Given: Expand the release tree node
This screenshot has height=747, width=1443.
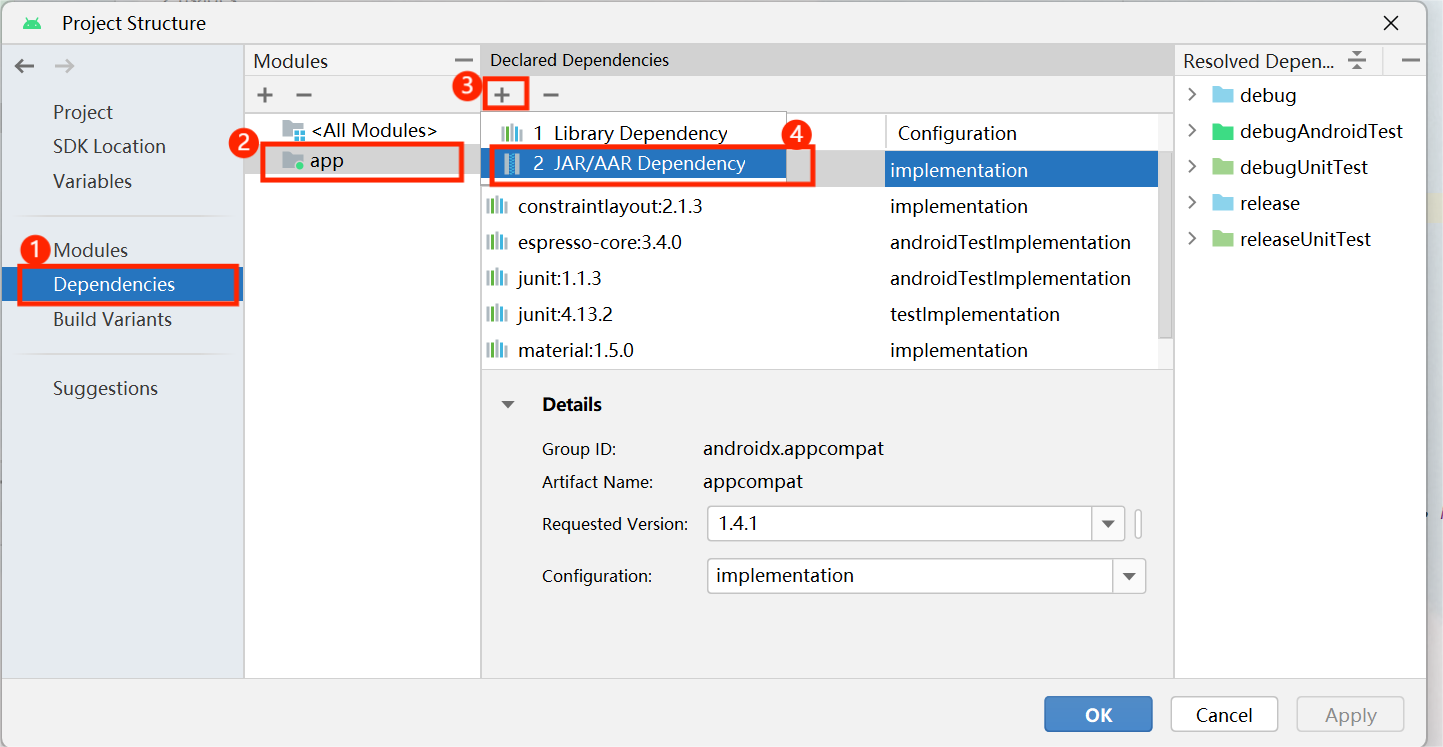Looking at the screenshot, I should [1192, 203].
